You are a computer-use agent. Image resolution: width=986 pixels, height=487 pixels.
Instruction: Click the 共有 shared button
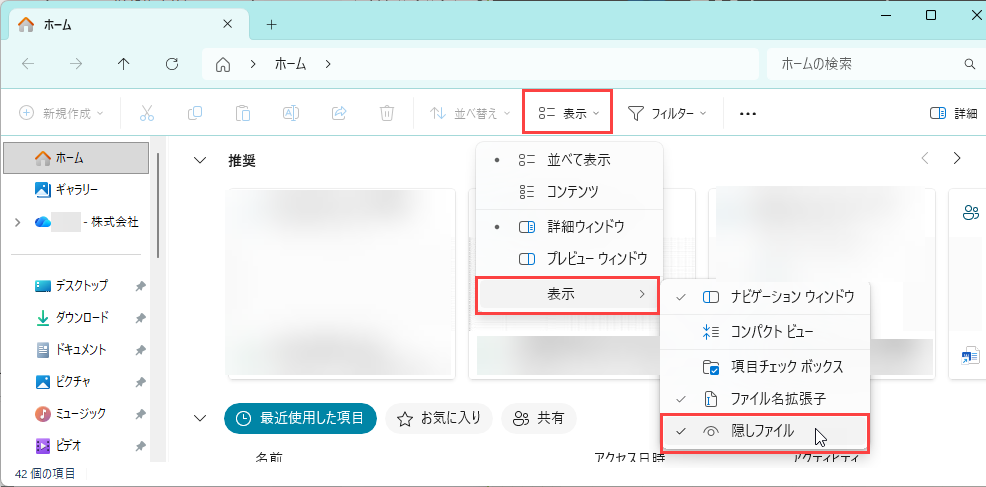pyautogui.click(x=539, y=418)
